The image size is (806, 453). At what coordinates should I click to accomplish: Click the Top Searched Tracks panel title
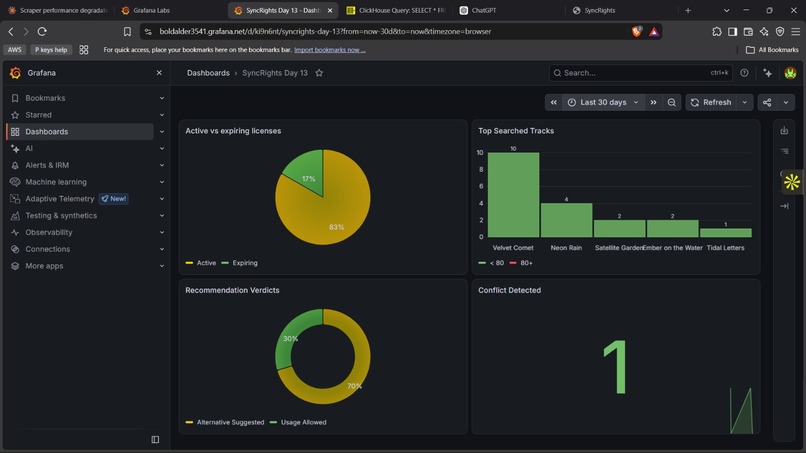516,131
